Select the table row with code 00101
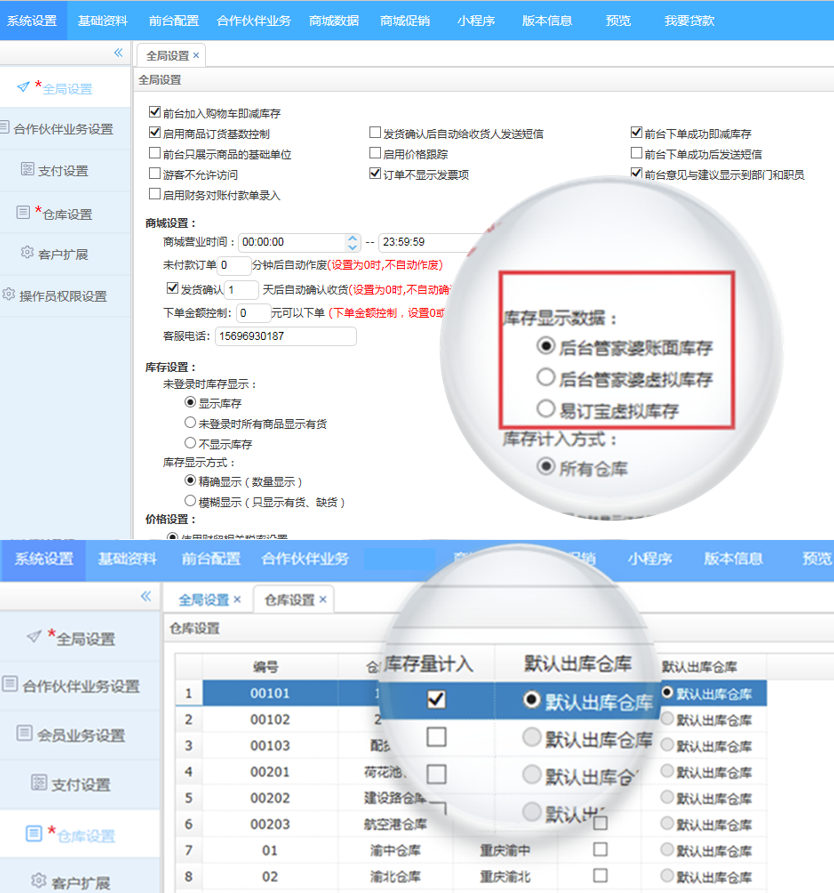Viewport: 834px width, 893px height. coord(471,693)
